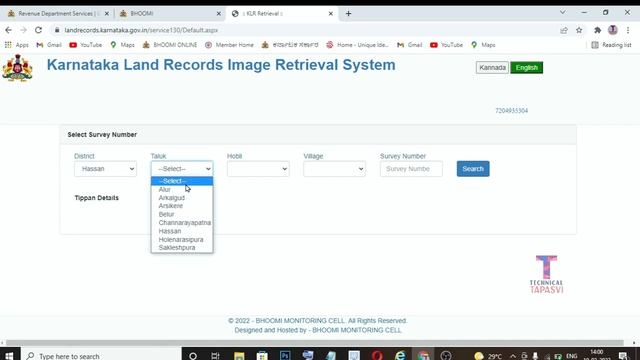Click the site lock icon in address bar
640x360 pixels.
coord(57,30)
